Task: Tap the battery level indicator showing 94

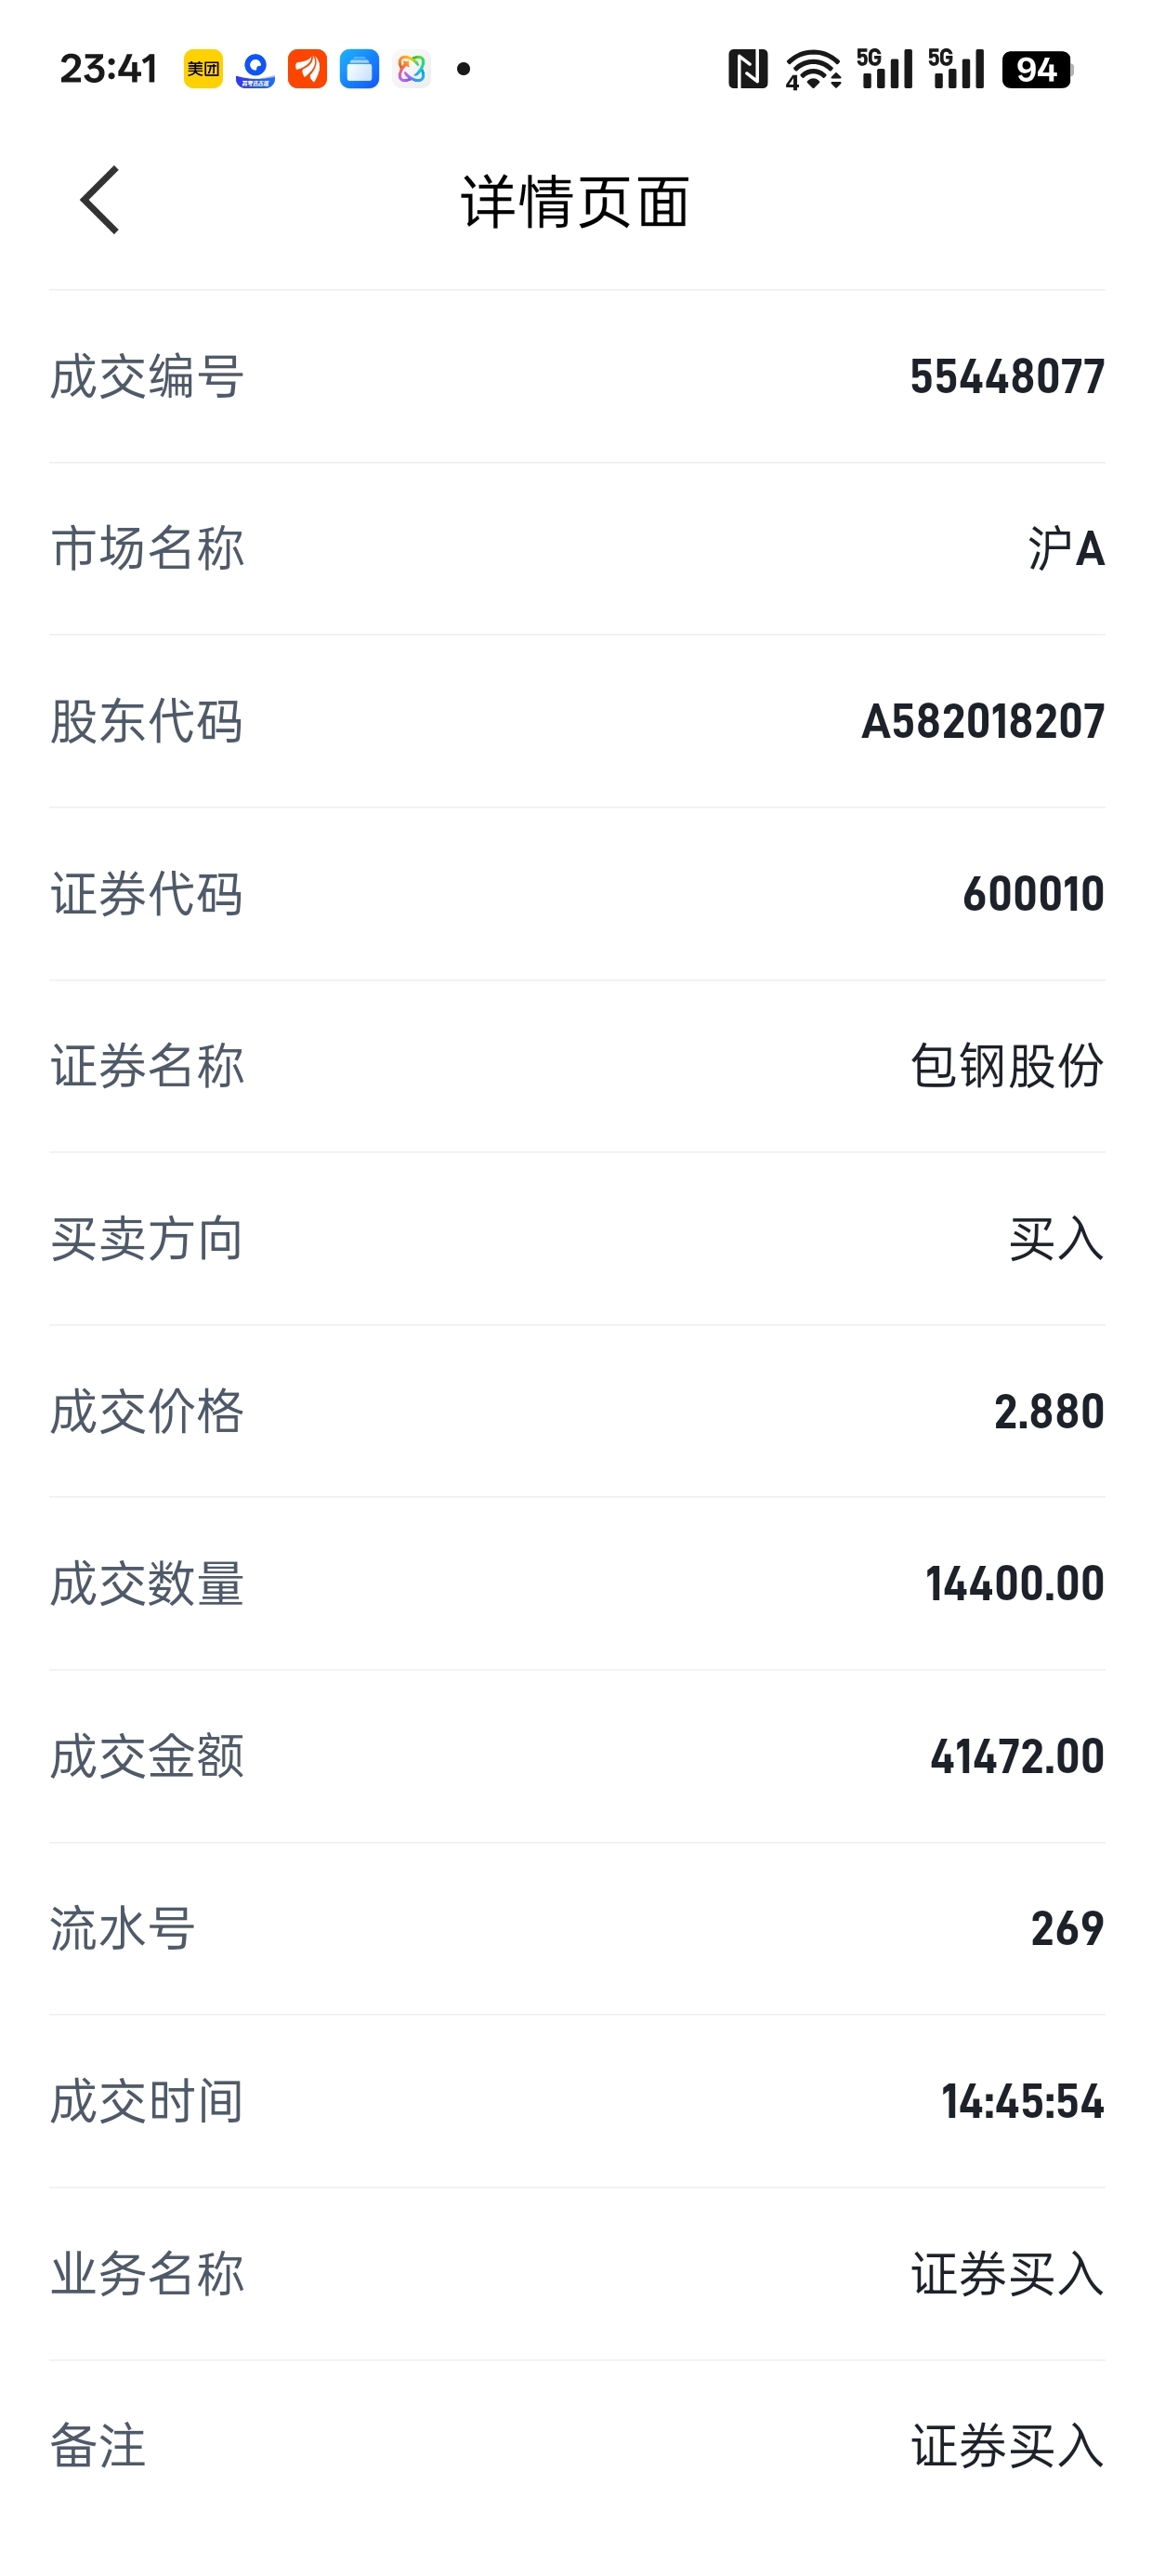Action: coord(1037,69)
